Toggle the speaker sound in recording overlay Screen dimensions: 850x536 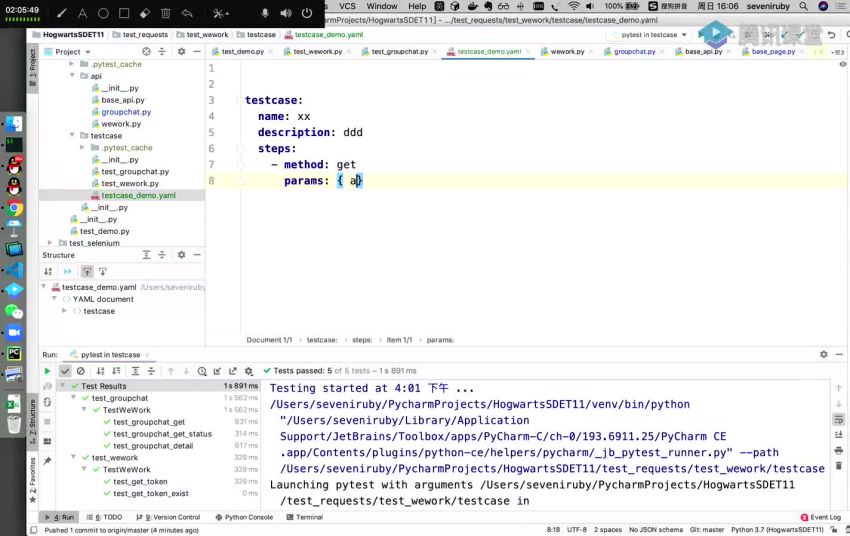tap(286, 13)
